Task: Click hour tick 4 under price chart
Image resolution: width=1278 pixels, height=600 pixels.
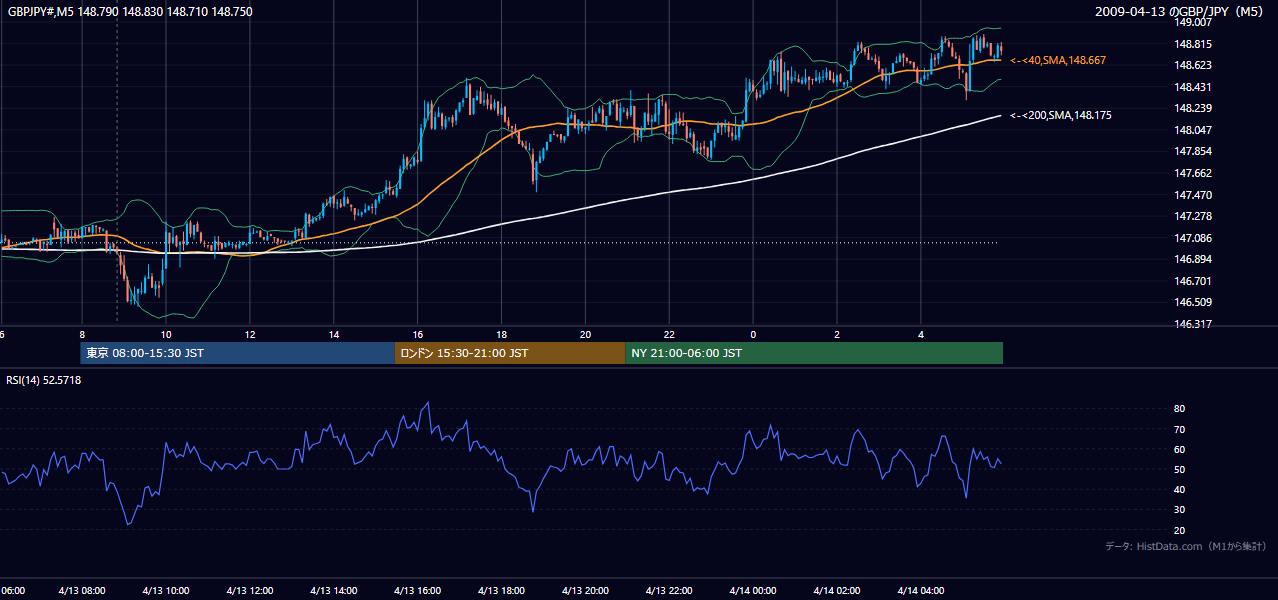Action: [921, 334]
